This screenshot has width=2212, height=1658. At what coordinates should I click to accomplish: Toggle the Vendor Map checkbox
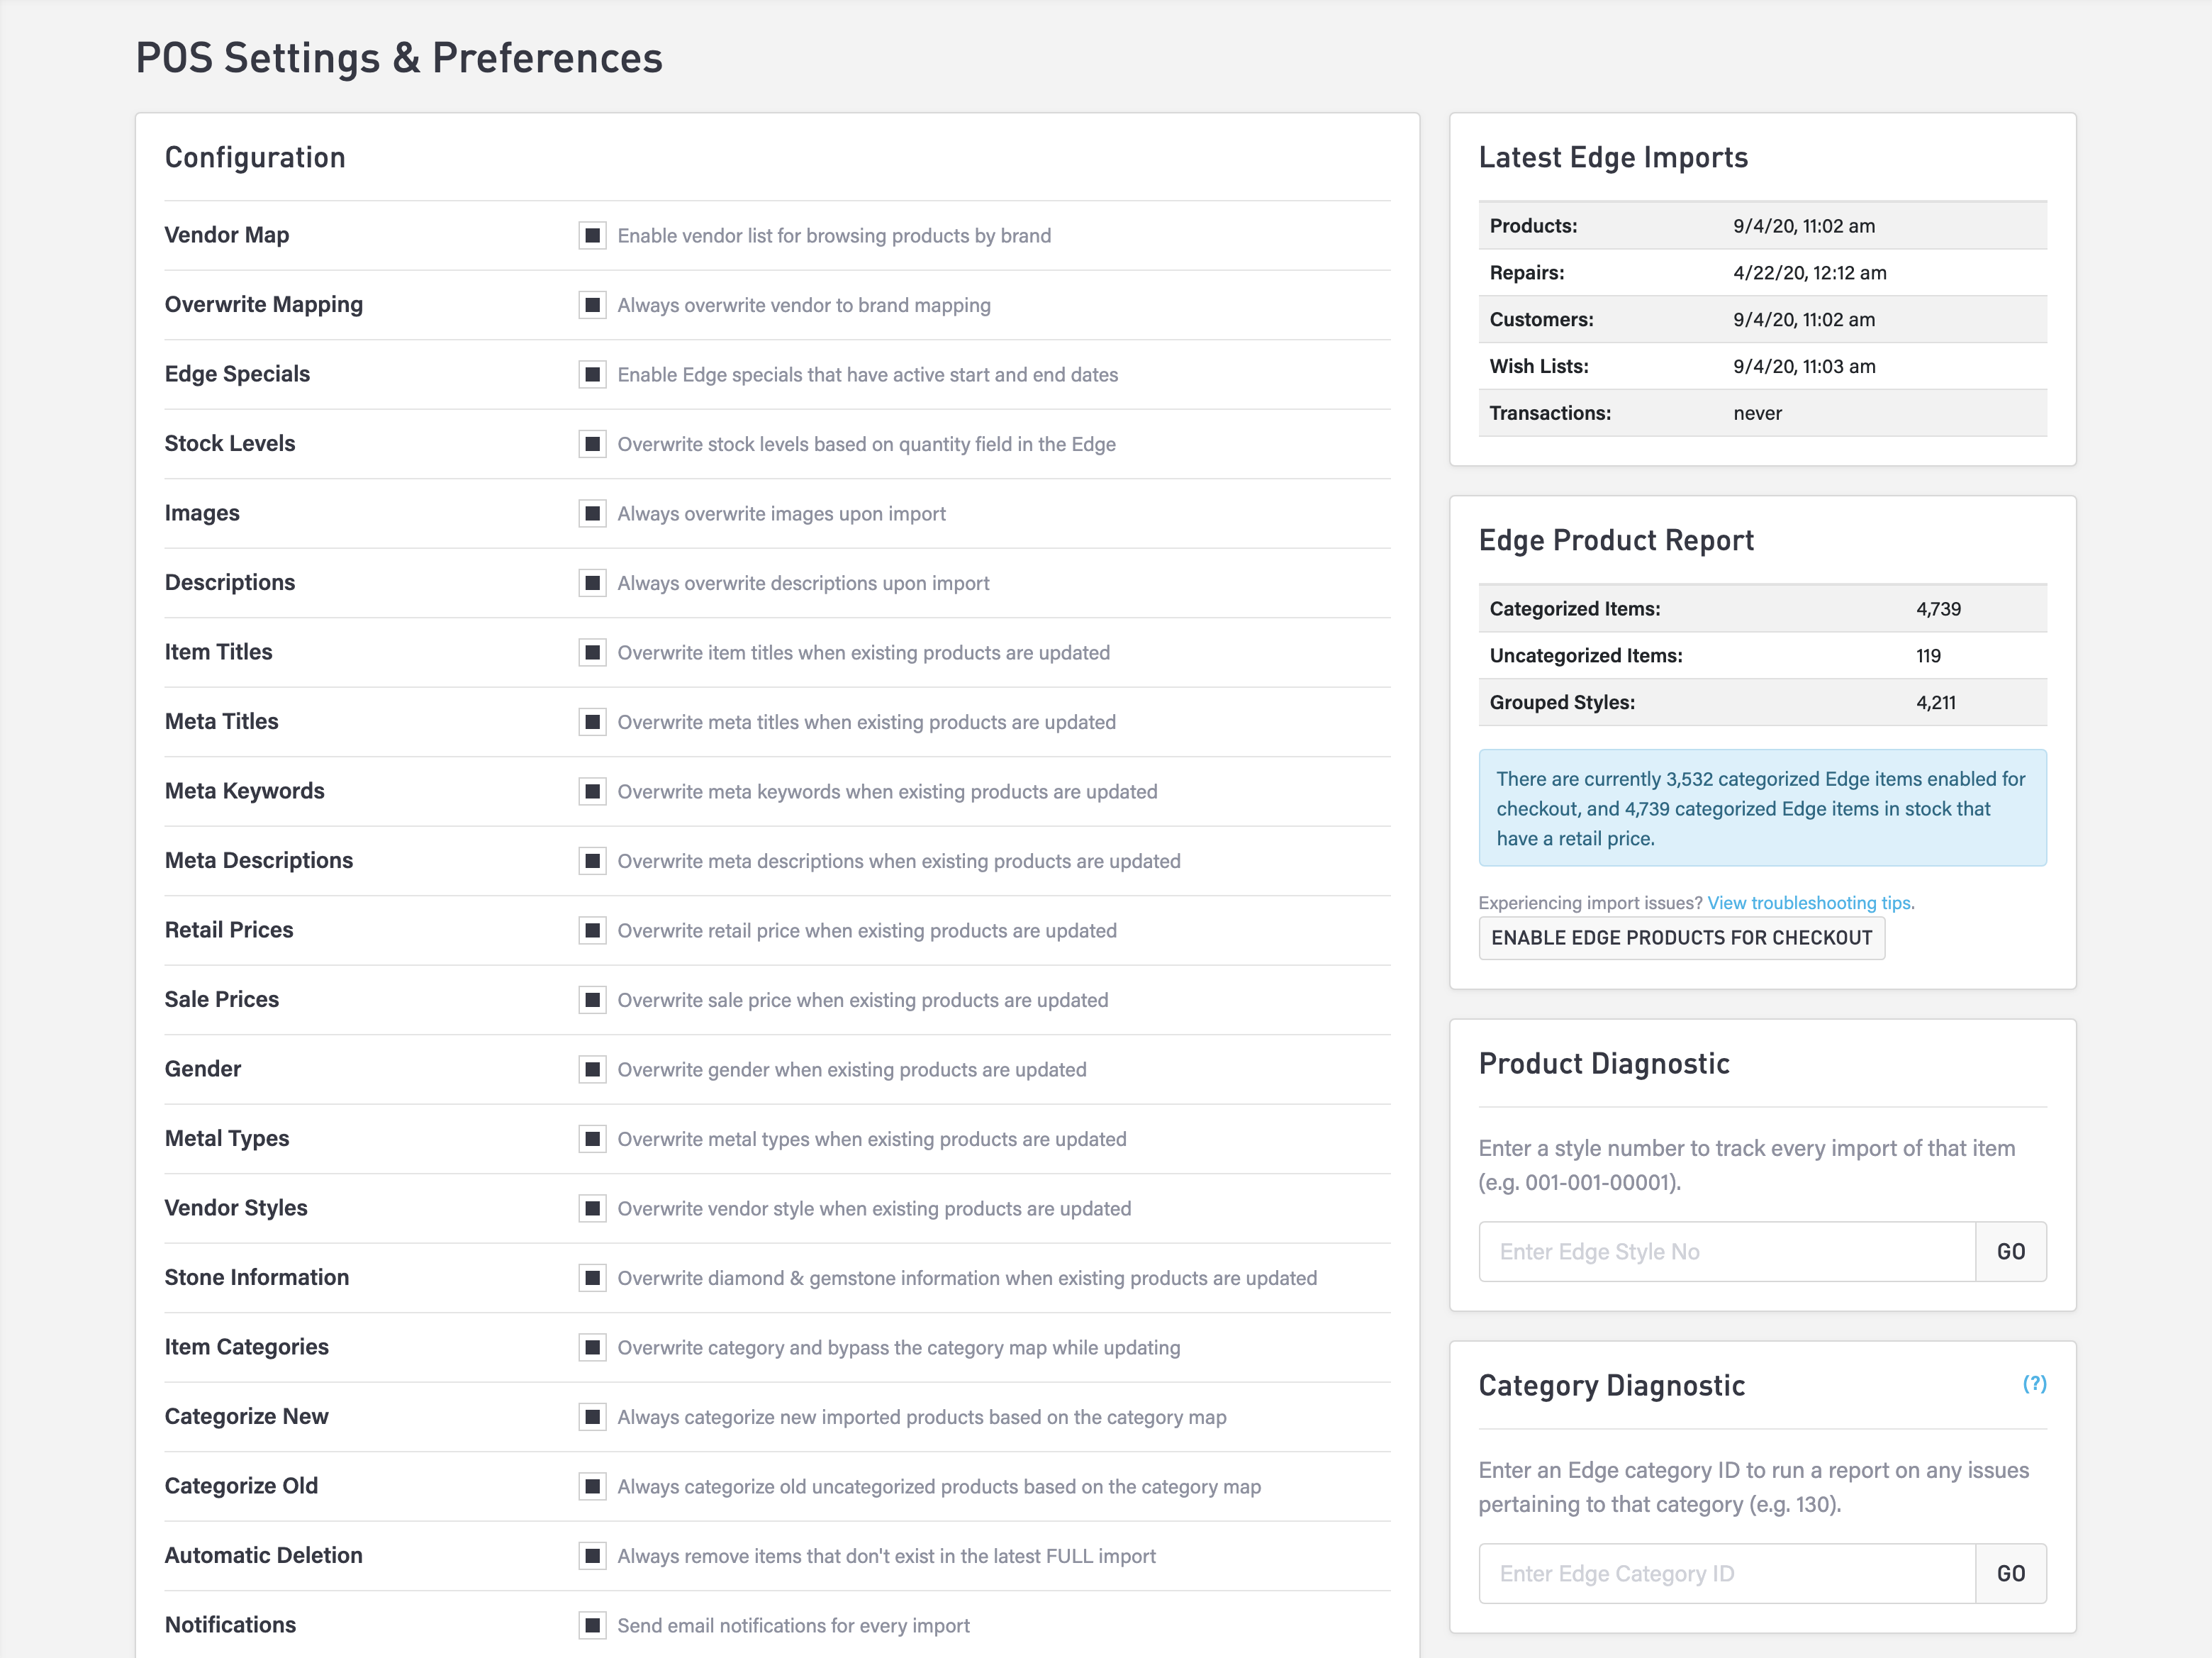[592, 236]
